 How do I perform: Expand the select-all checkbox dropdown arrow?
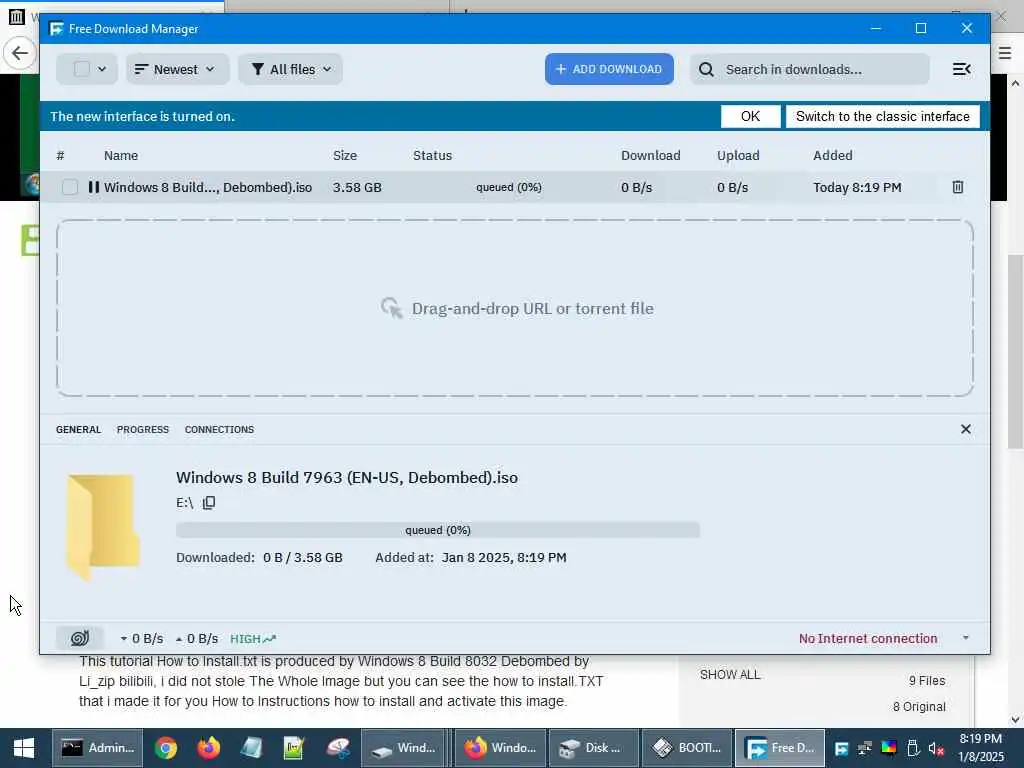click(x=102, y=69)
